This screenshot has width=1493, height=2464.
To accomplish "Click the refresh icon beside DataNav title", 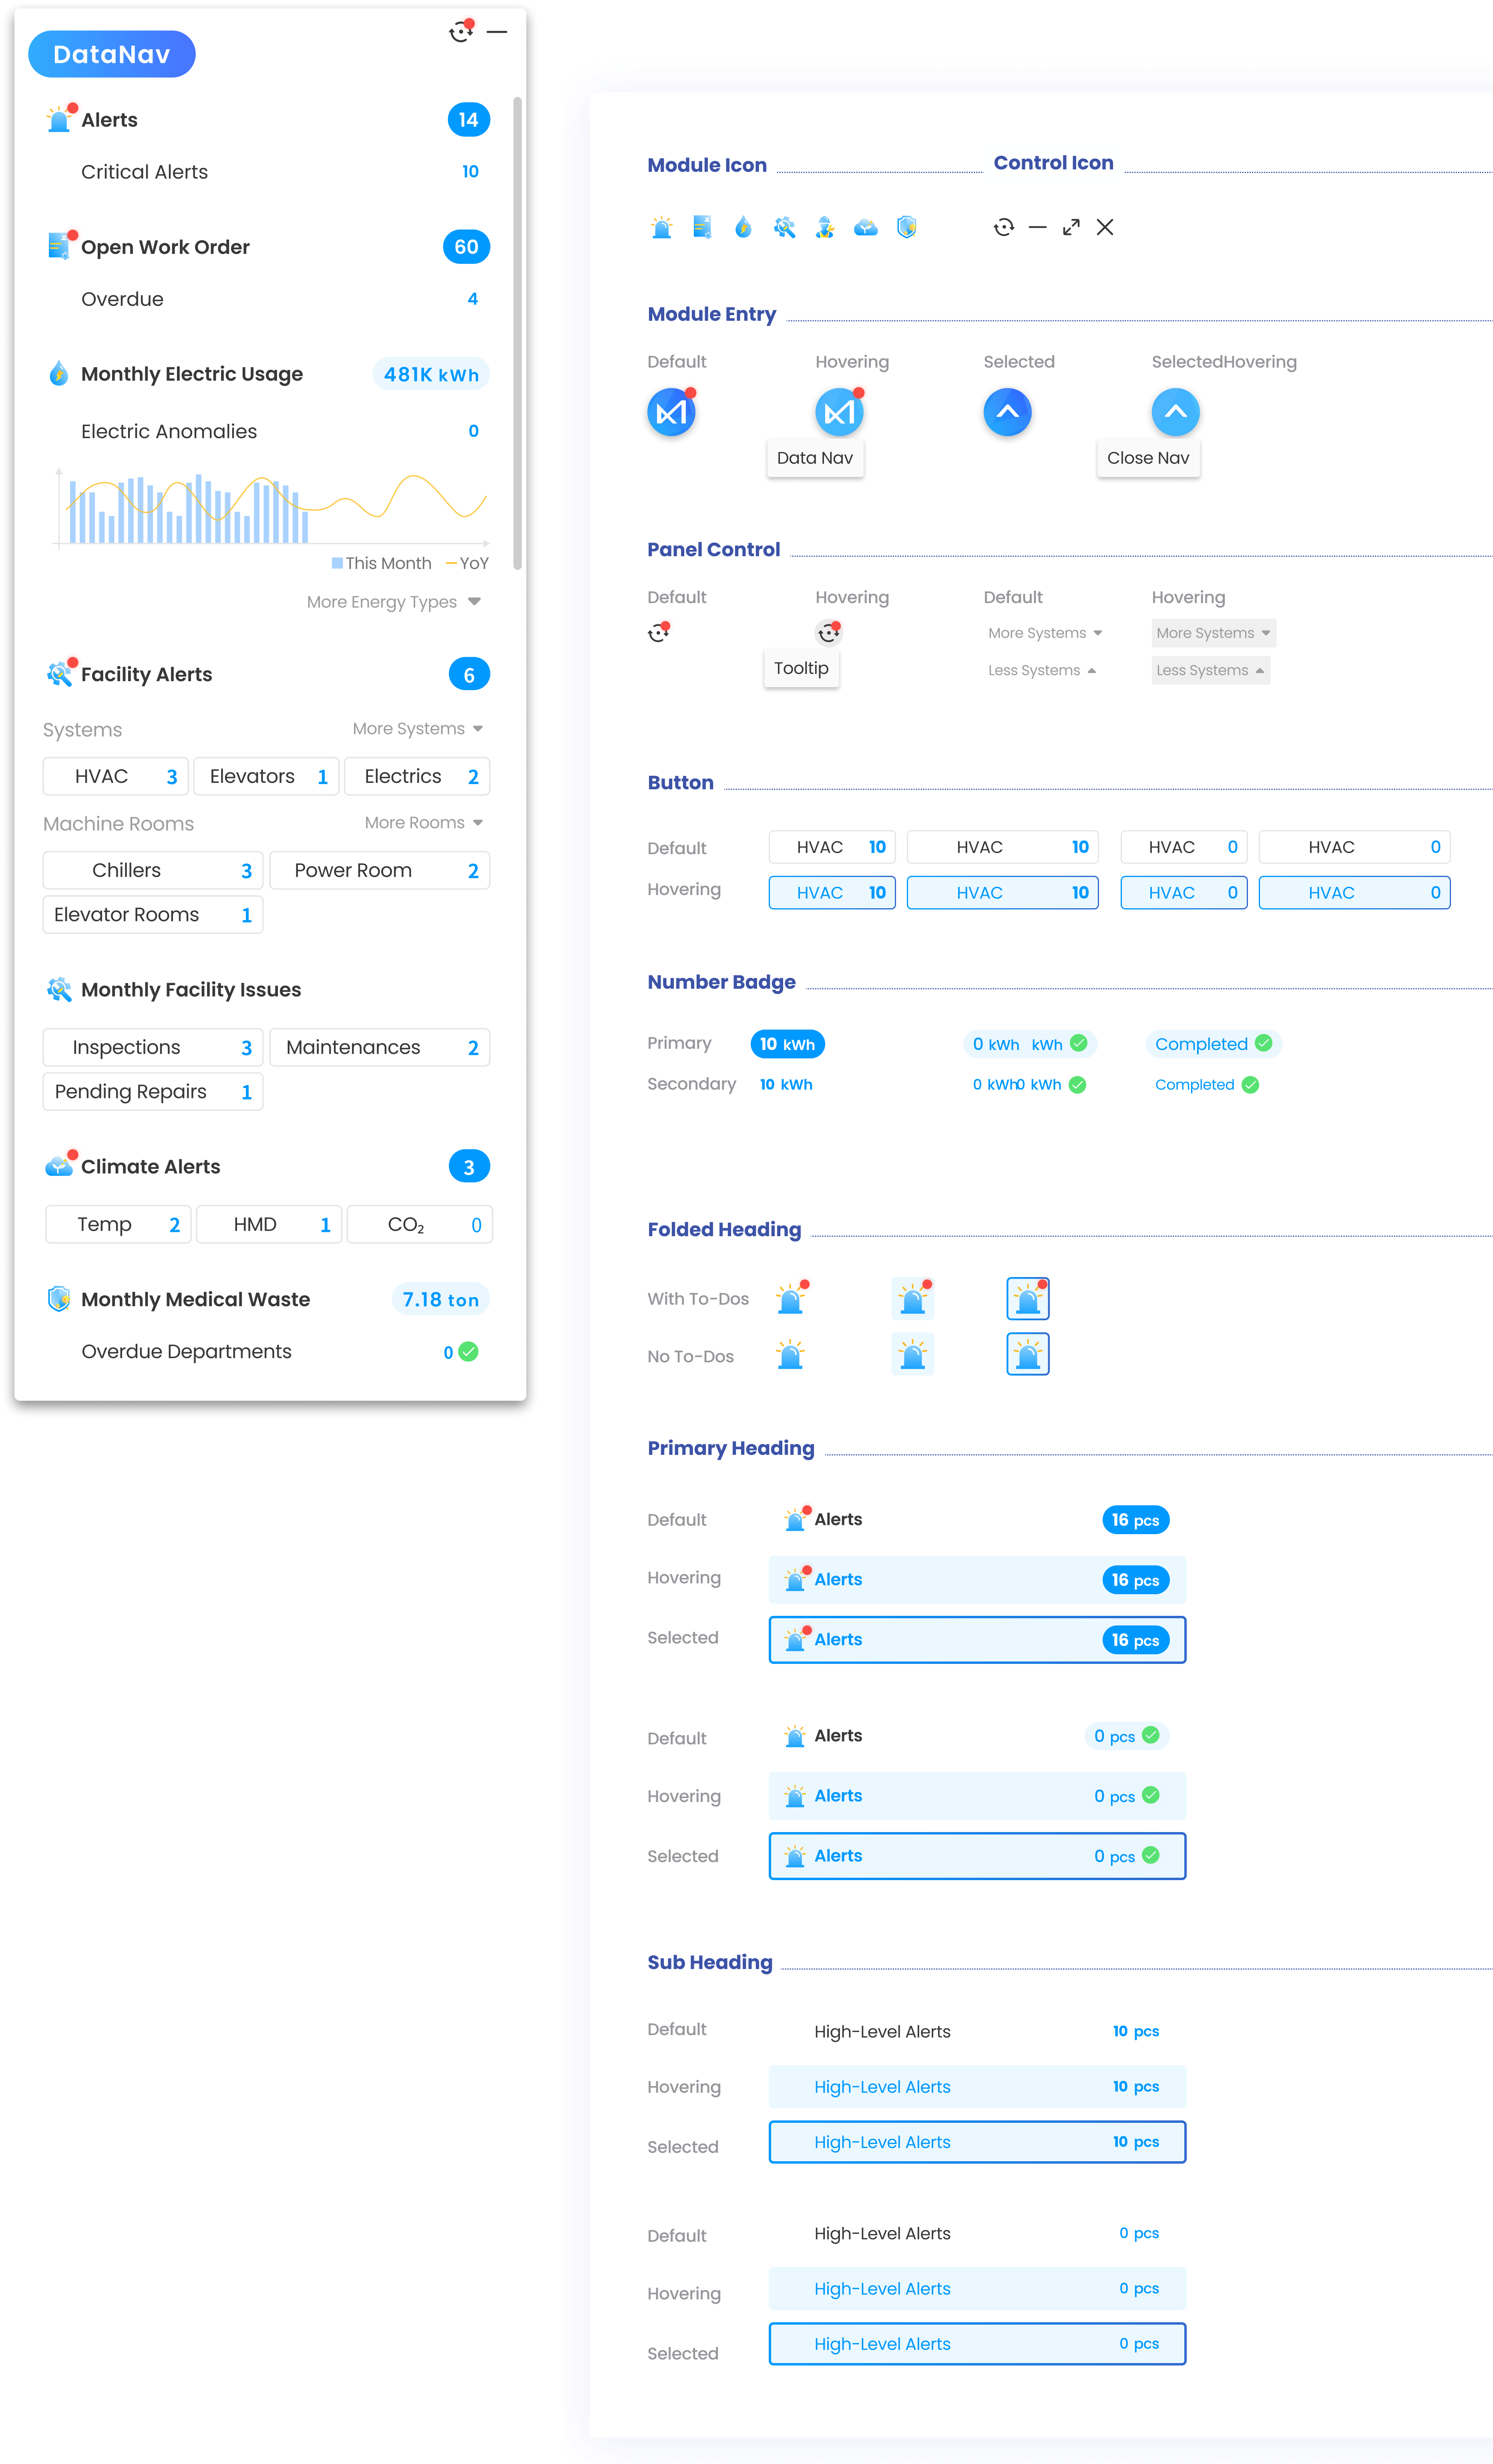I will tap(460, 32).
